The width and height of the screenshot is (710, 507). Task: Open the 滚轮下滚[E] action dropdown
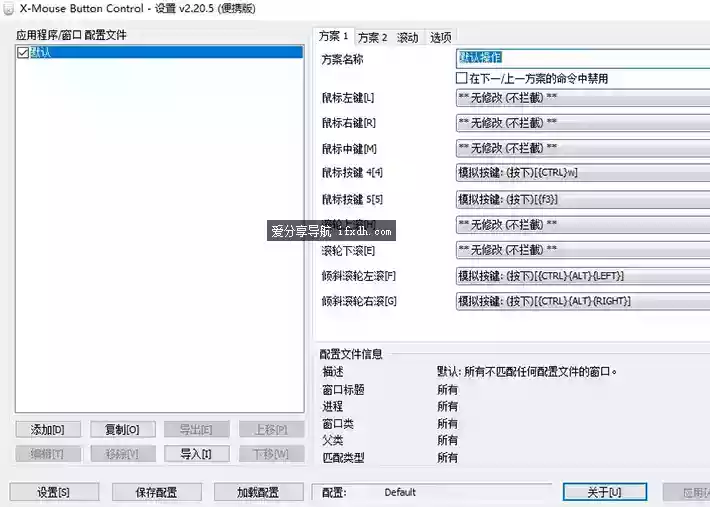tap(583, 250)
